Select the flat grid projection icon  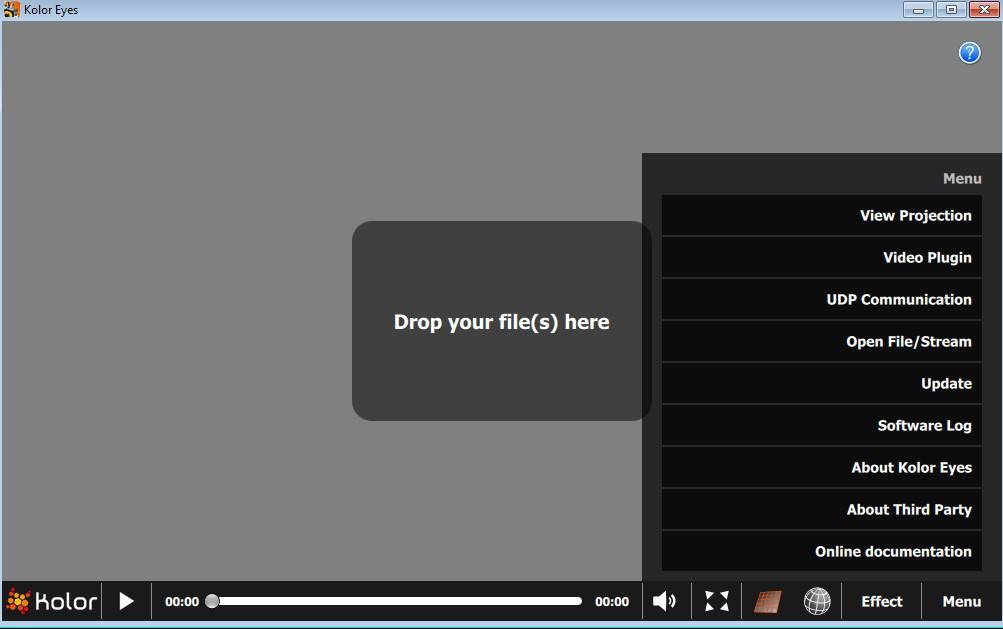767,601
